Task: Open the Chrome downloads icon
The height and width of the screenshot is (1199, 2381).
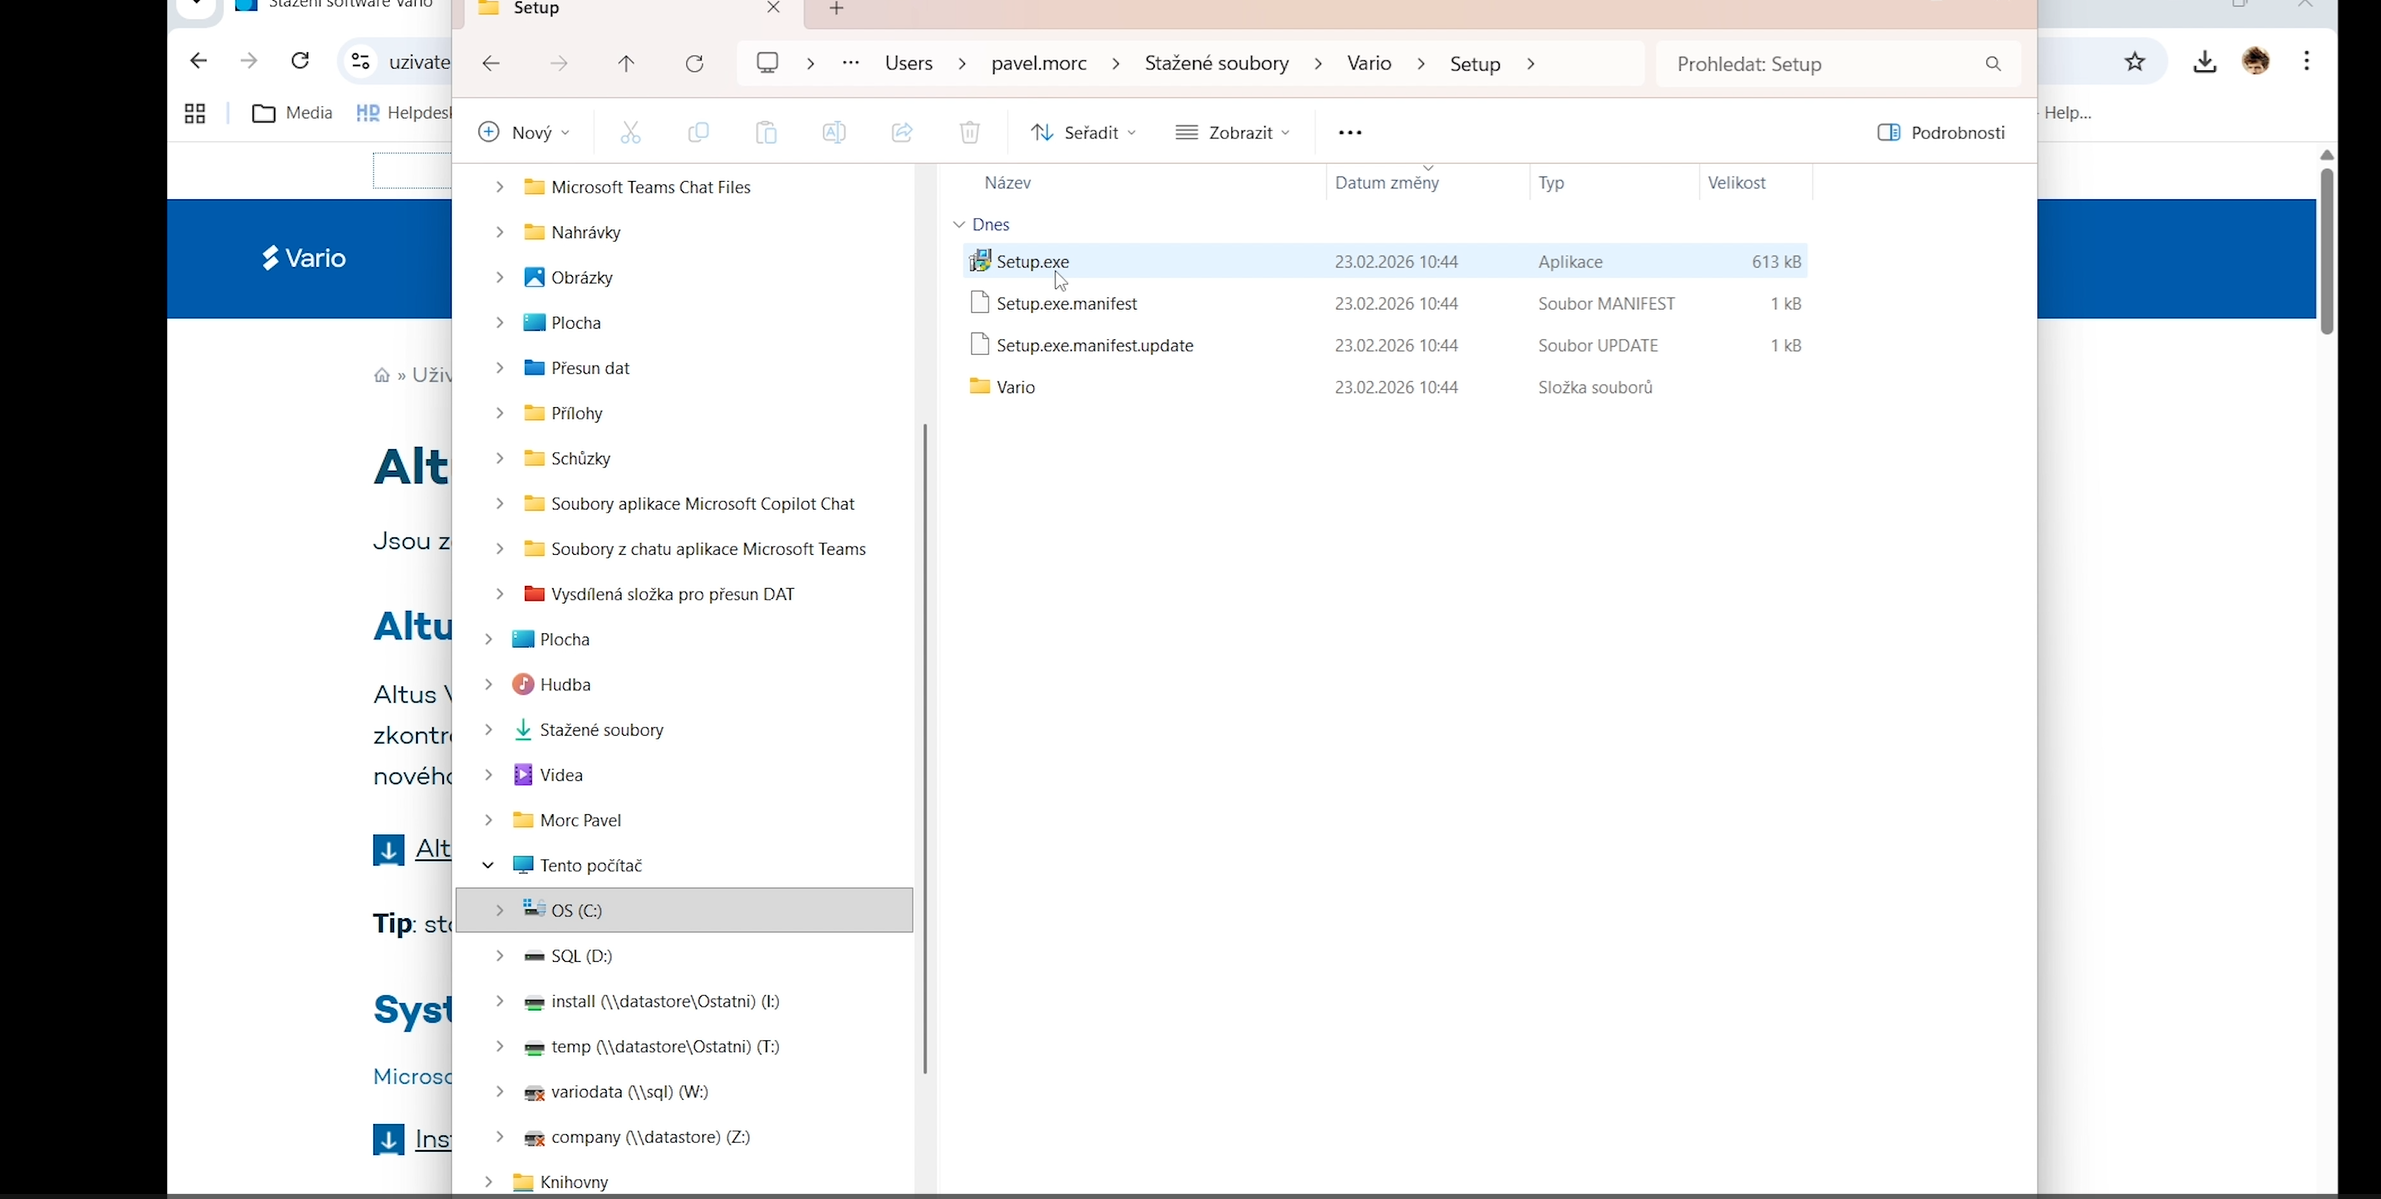Action: point(2204,62)
